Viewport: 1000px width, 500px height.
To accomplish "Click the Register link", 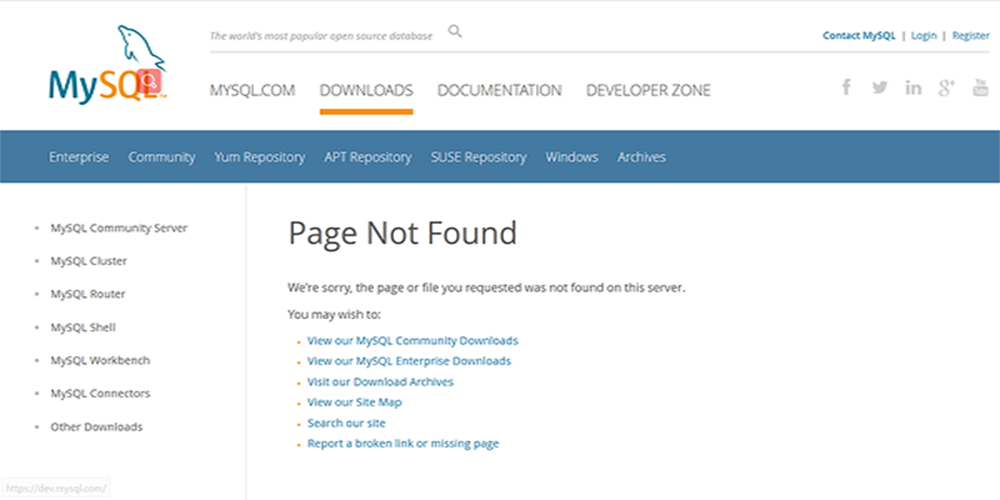I will tap(971, 36).
